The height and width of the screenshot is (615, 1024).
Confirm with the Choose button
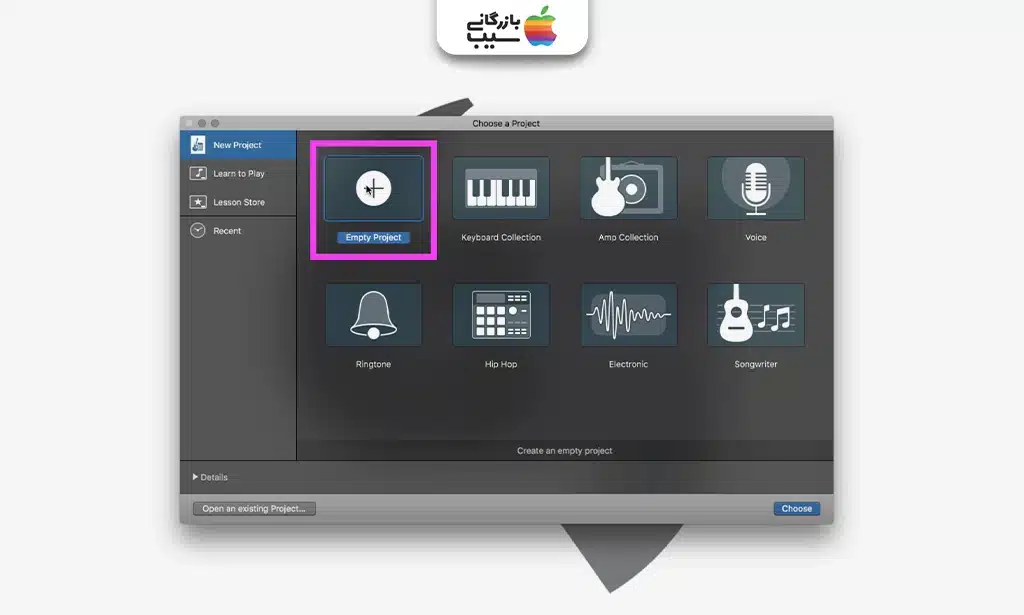coord(797,509)
